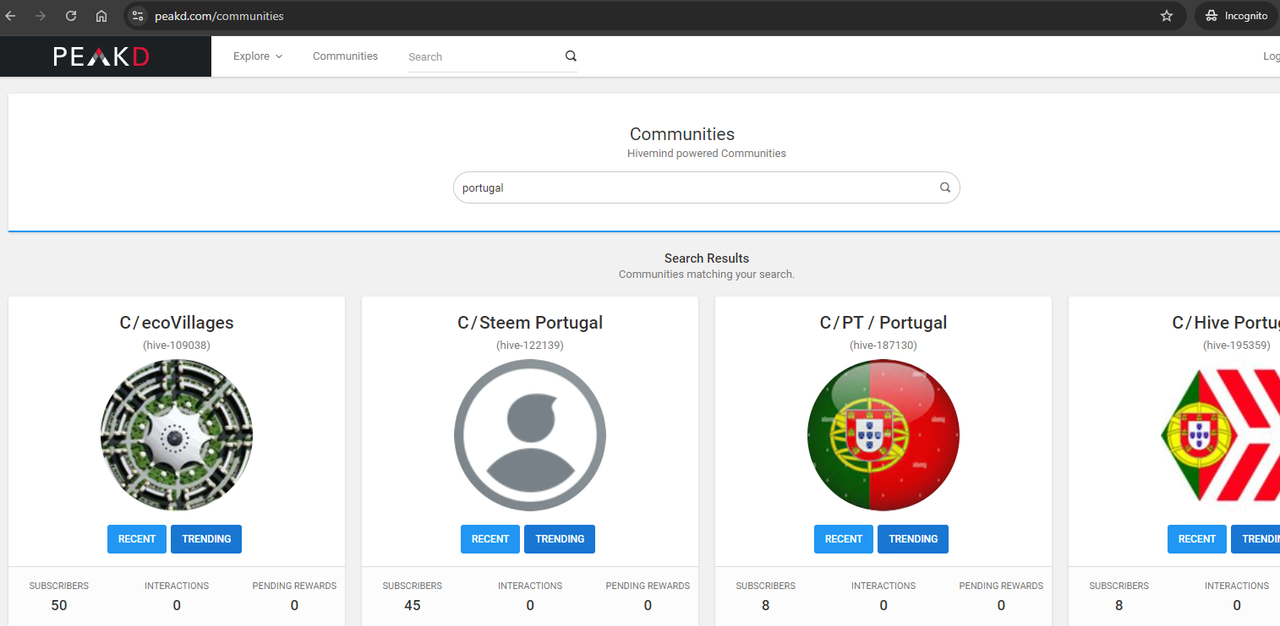Click the community search box containing 'portugal'
This screenshot has width=1280, height=626.
(706, 188)
